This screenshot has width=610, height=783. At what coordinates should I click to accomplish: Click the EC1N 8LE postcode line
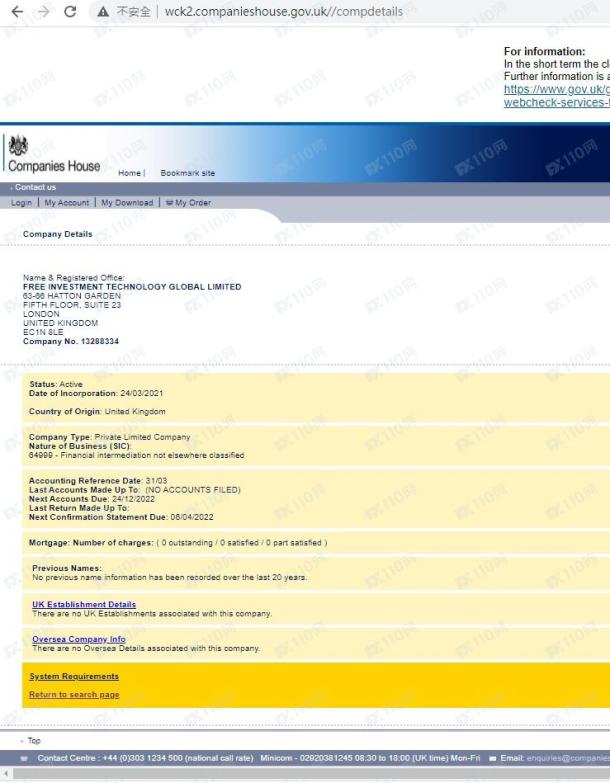tap(43, 332)
